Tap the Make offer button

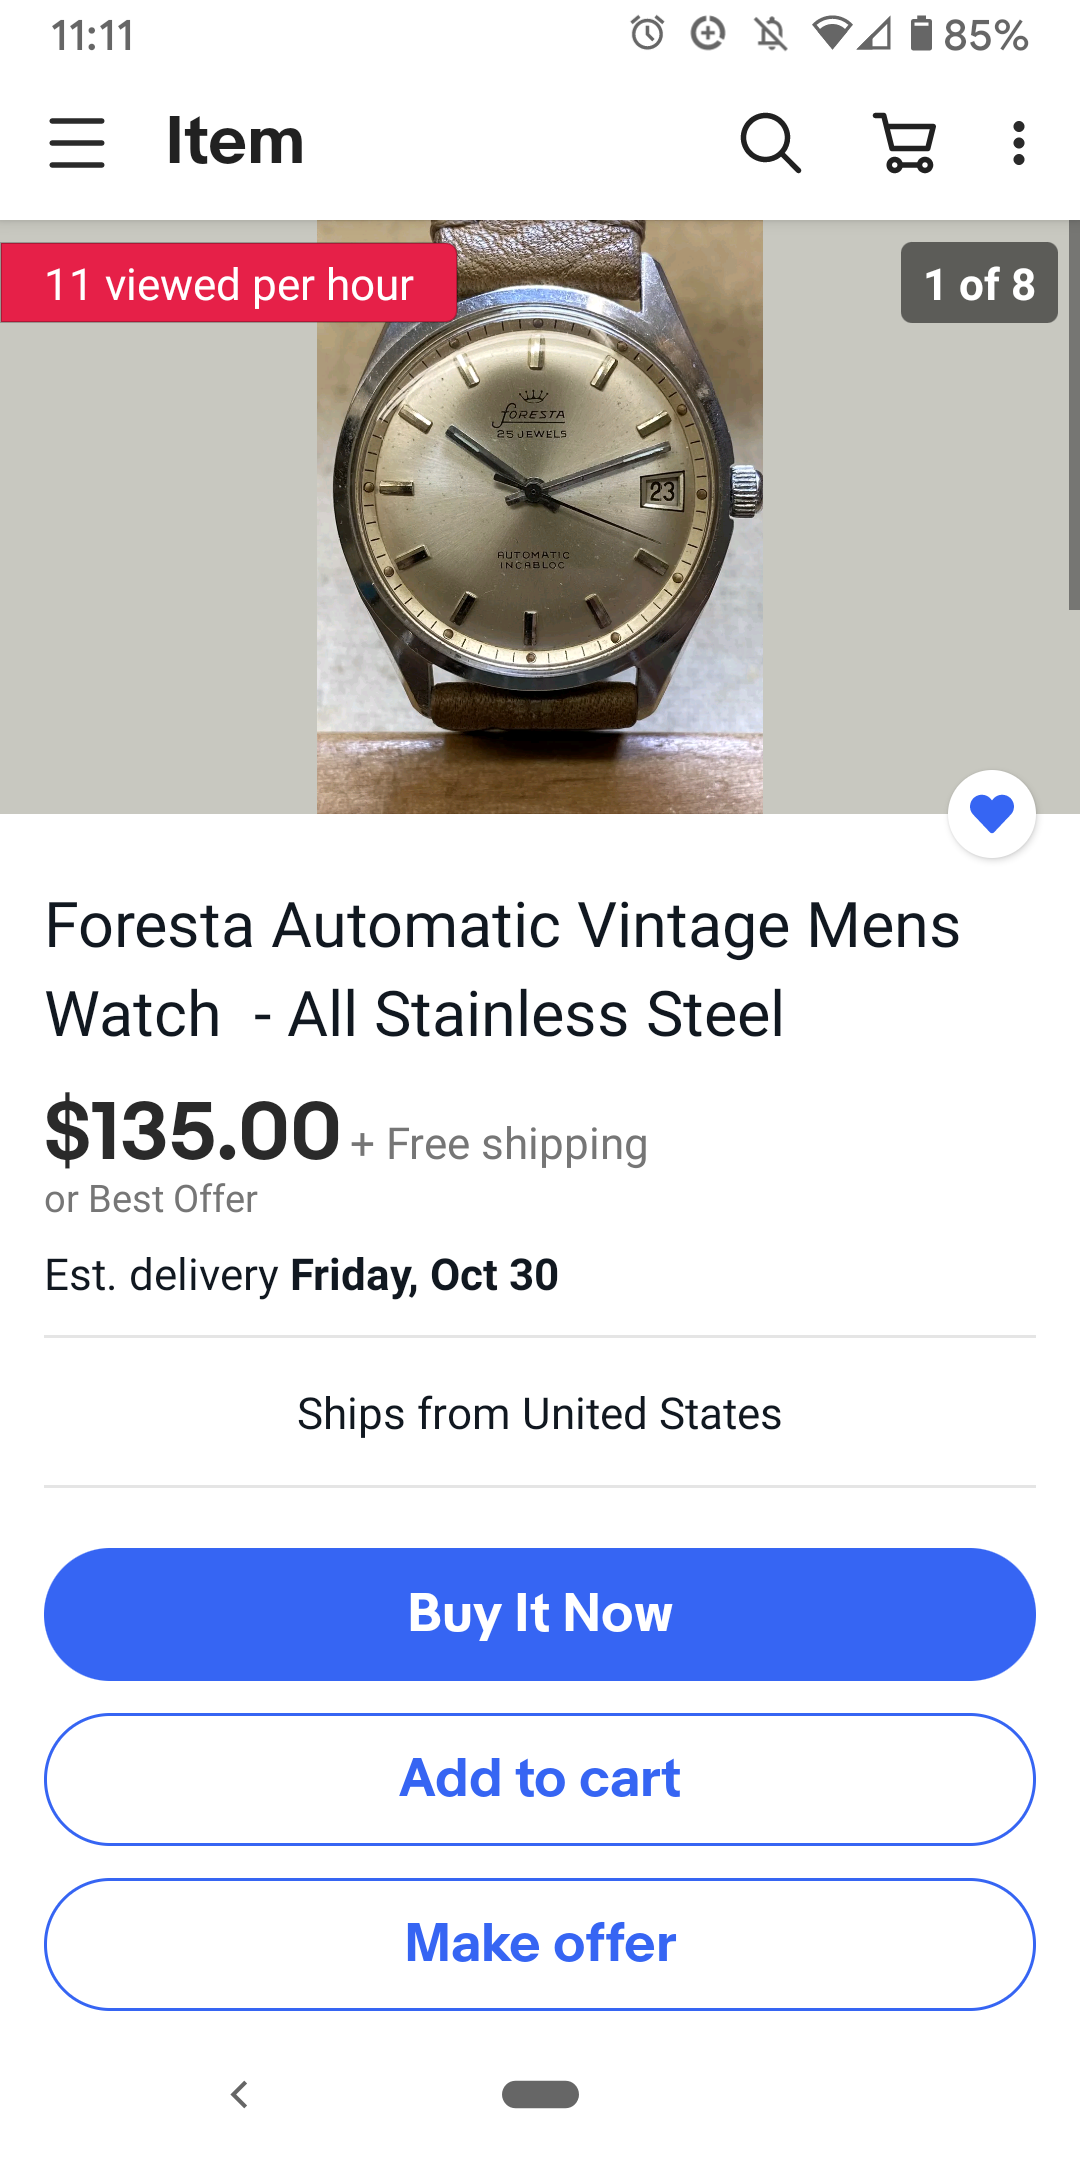(x=540, y=1944)
